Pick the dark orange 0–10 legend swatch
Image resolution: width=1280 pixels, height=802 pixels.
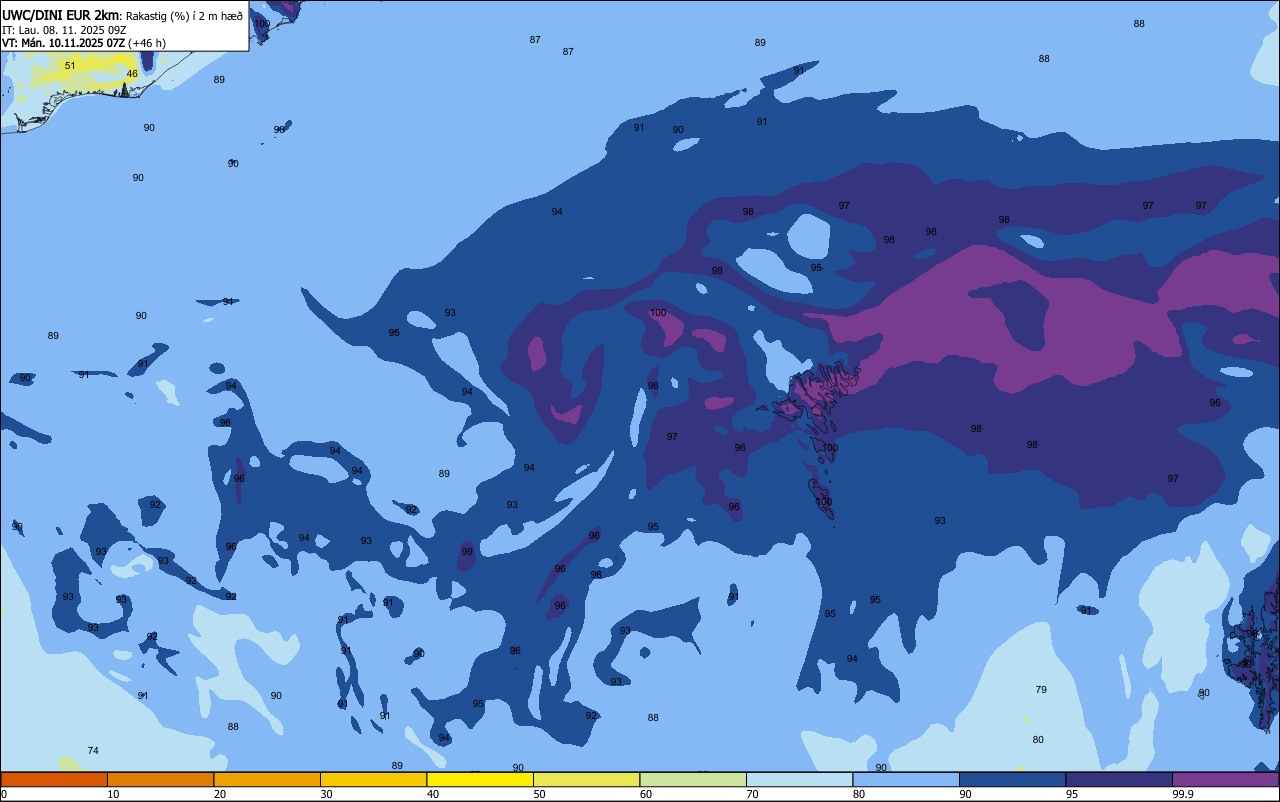[54, 779]
